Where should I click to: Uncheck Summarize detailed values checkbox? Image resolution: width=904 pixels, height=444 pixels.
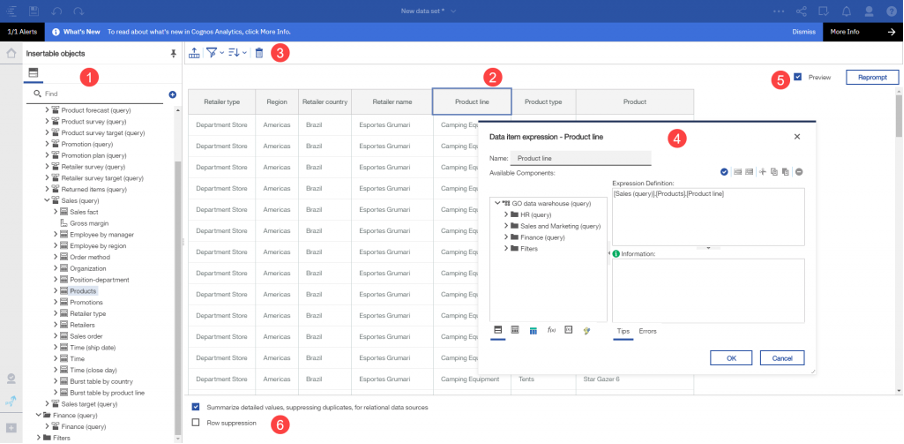coord(196,407)
